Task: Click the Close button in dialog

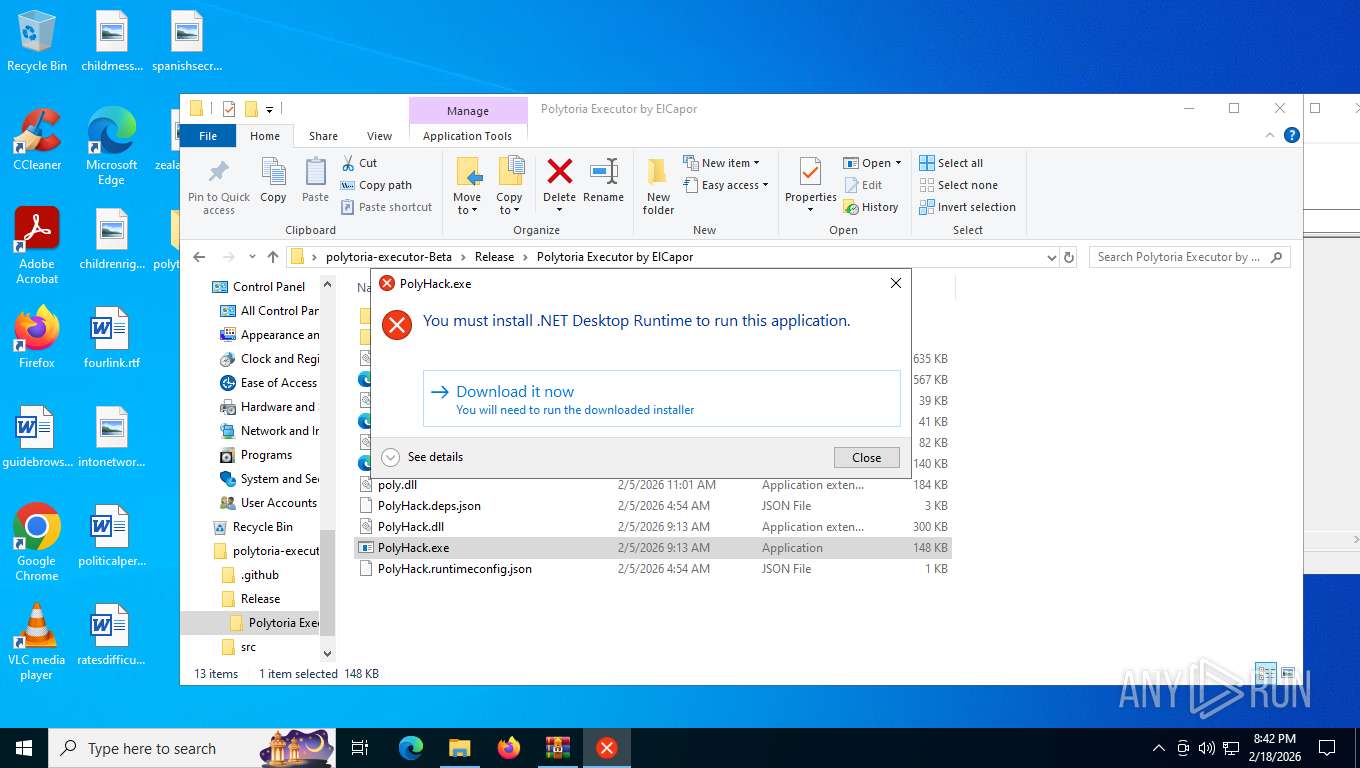Action: coord(867,457)
